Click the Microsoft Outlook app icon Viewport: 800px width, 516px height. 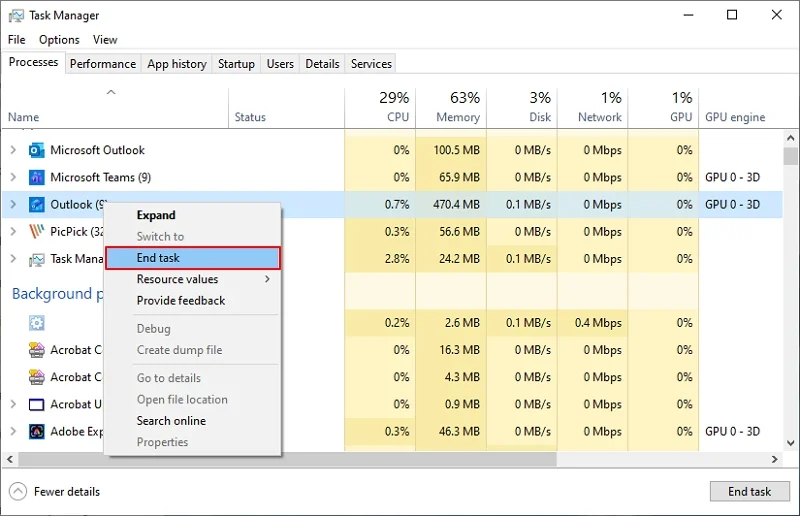click(x=37, y=150)
